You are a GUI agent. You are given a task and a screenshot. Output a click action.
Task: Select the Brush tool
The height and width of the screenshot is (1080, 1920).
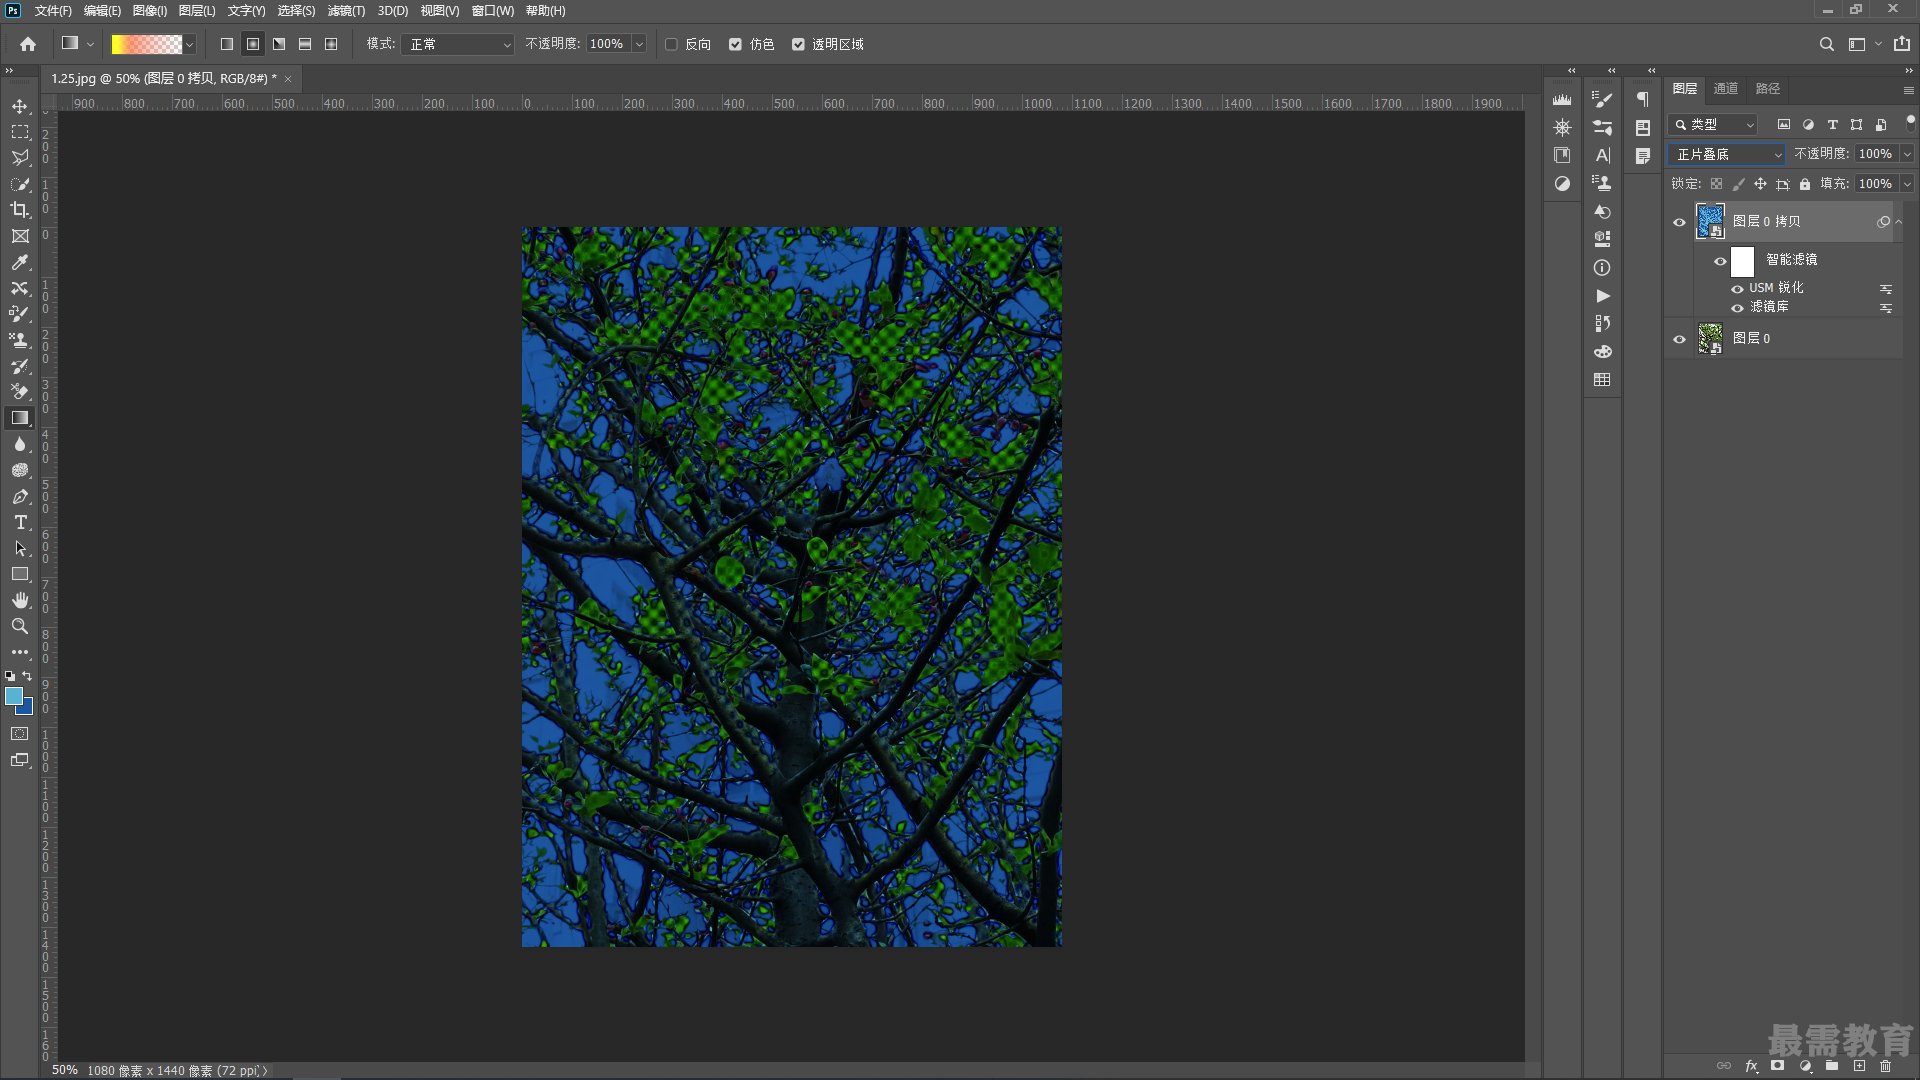coord(20,314)
